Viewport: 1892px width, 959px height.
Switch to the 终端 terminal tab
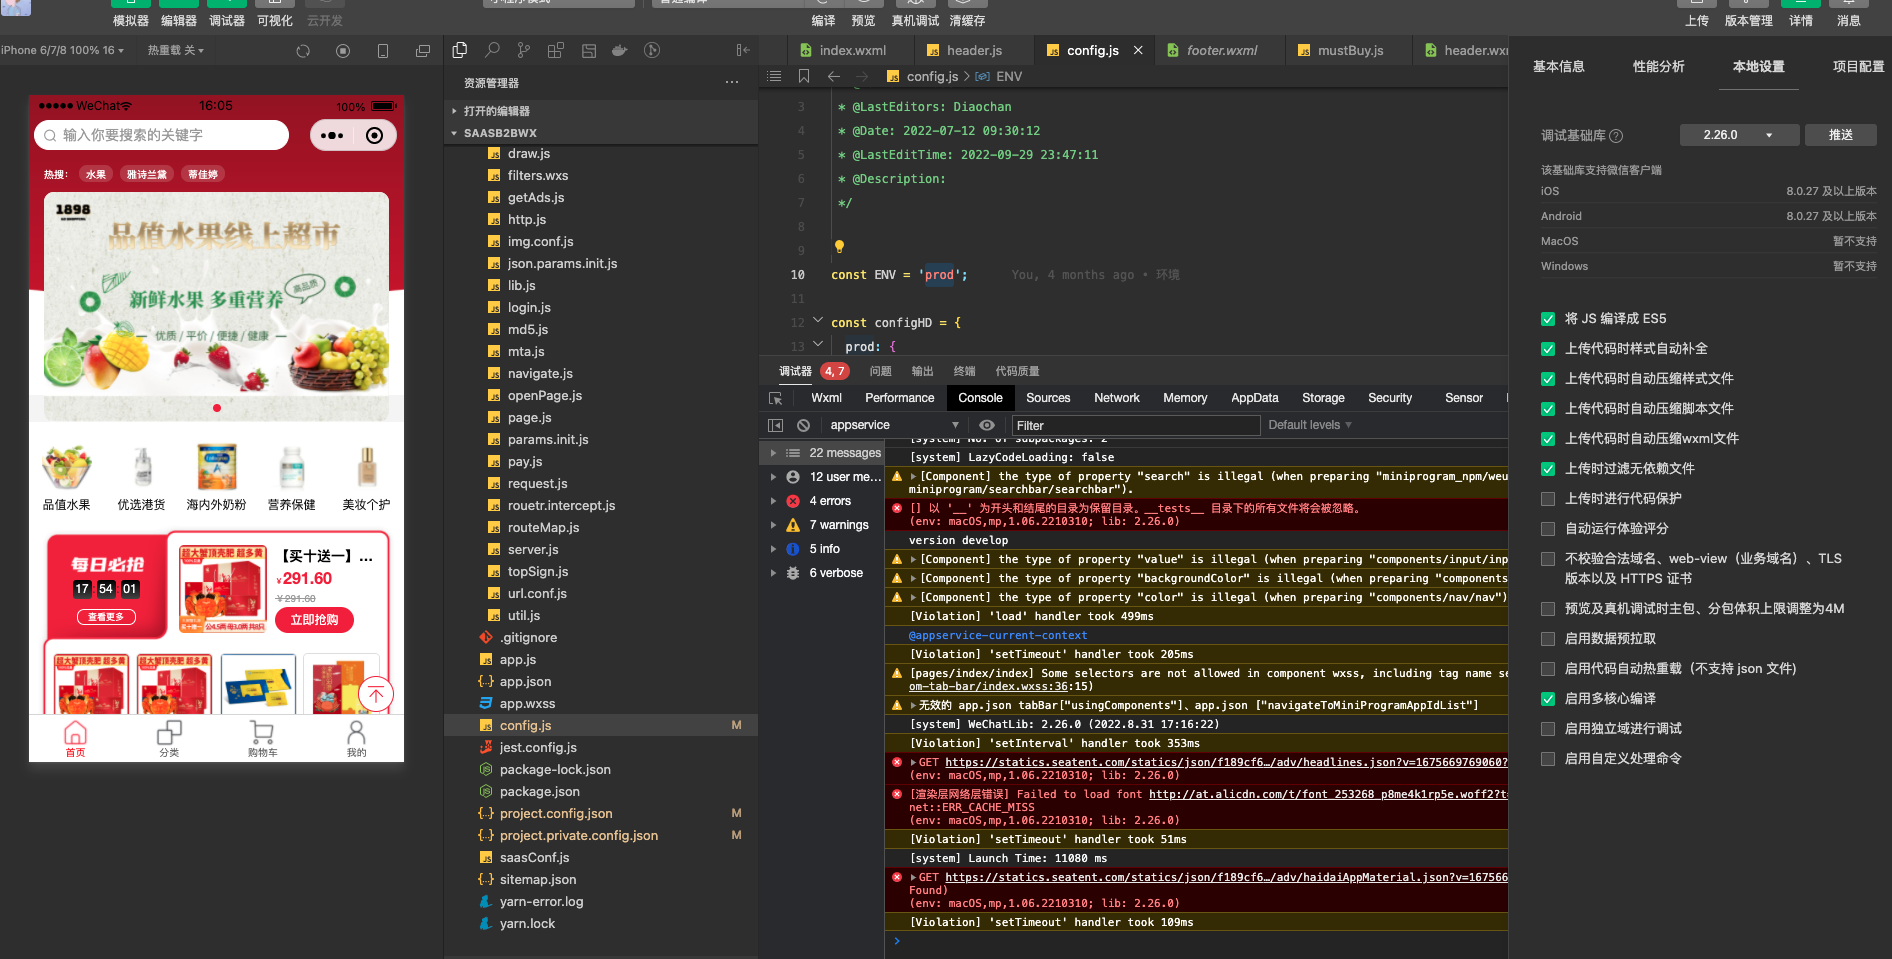pos(965,371)
